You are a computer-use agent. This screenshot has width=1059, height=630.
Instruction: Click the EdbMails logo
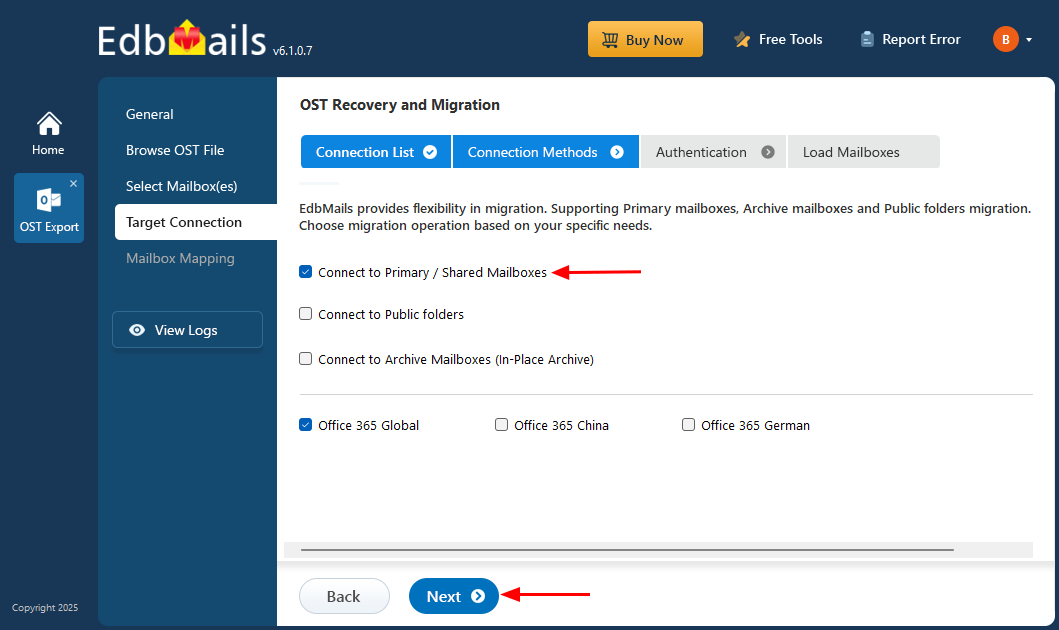(182, 39)
